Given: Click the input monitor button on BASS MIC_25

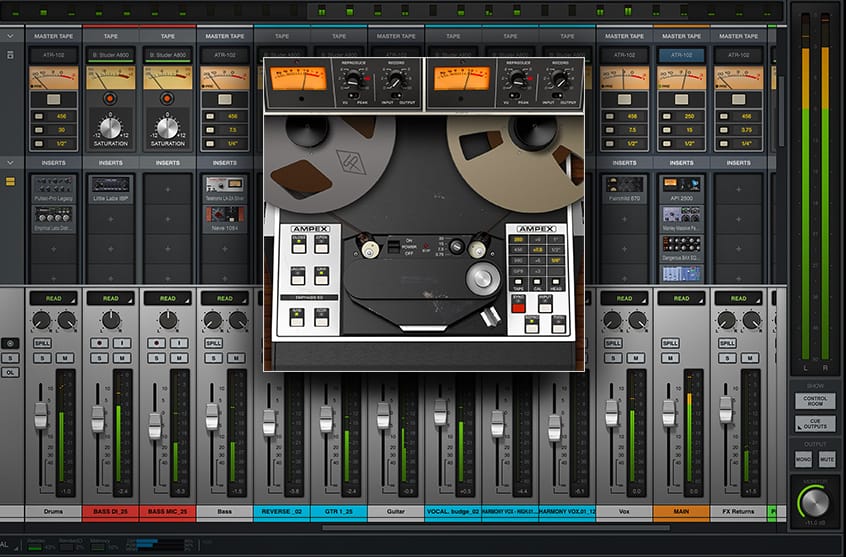Looking at the screenshot, I should click(177, 342).
